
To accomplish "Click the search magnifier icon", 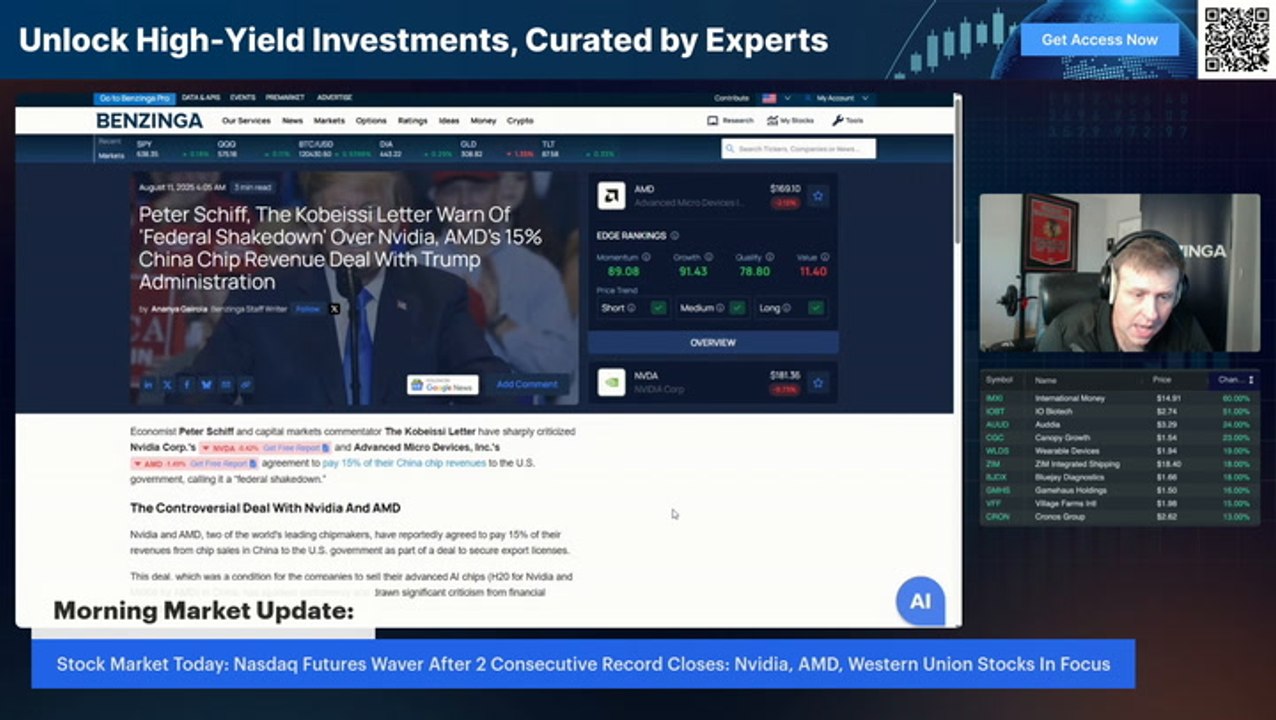I will pos(730,149).
